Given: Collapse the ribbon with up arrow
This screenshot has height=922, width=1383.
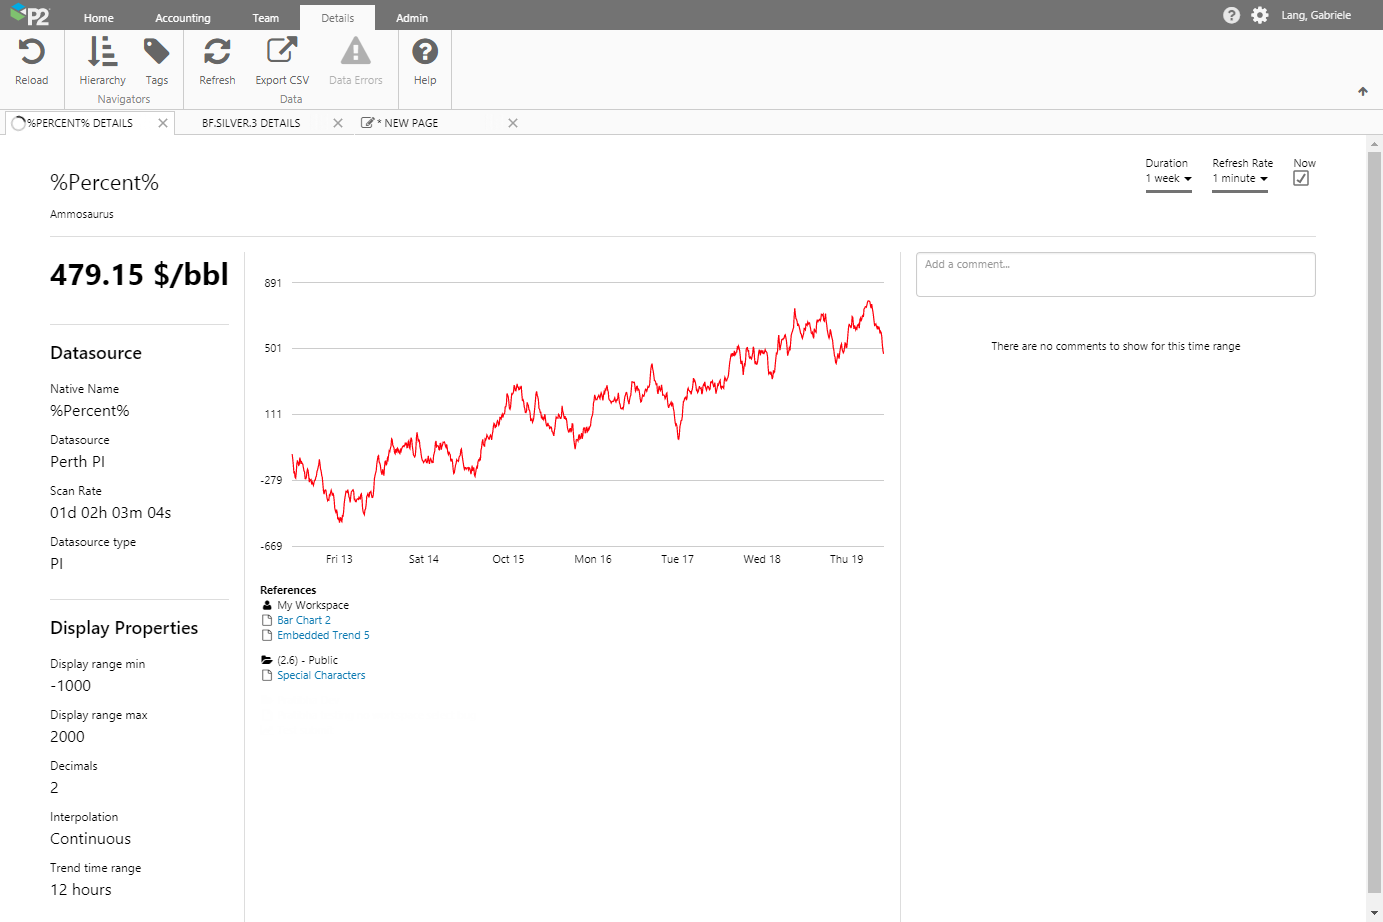Looking at the screenshot, I should click(1362, 92).
